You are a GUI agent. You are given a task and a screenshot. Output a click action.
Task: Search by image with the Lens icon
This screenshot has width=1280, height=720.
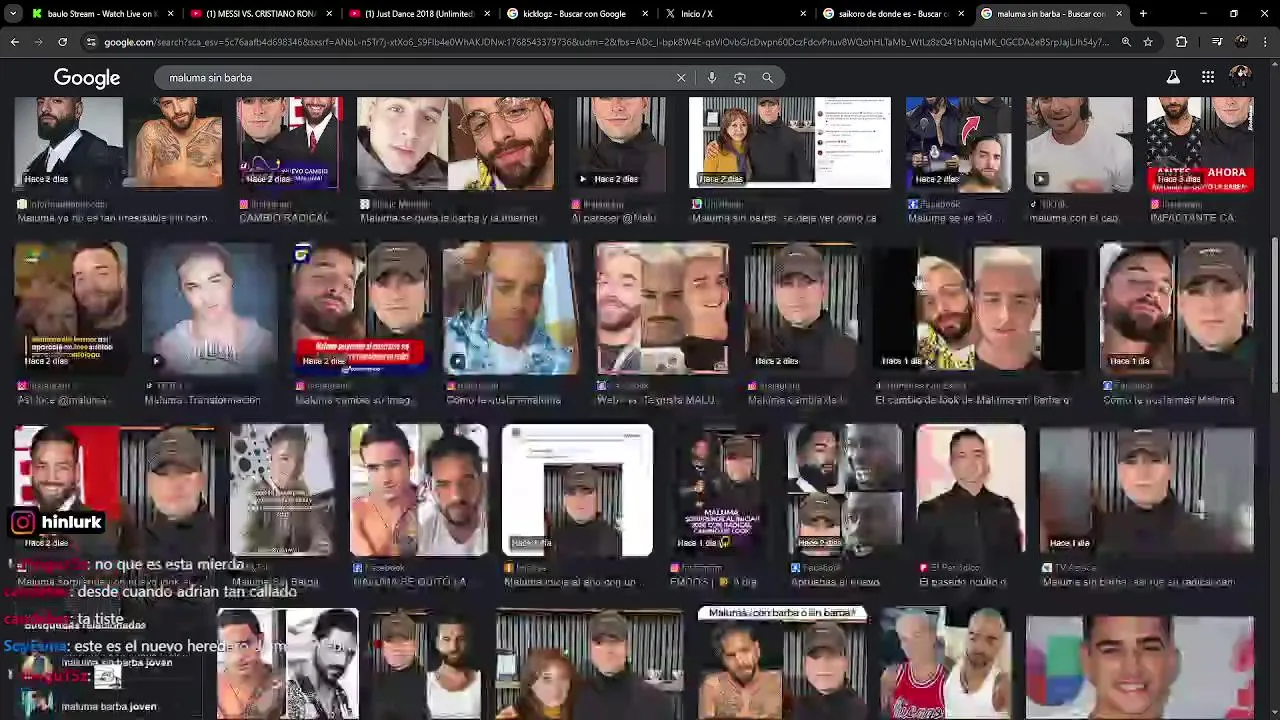pyautogui.click(x=740, y=78)
